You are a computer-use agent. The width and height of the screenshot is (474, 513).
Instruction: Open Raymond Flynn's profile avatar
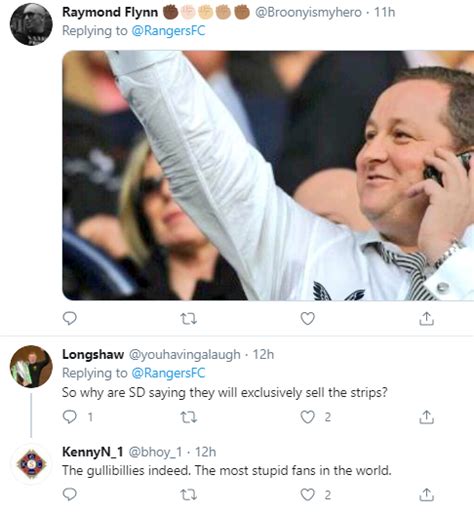[31, 24]
